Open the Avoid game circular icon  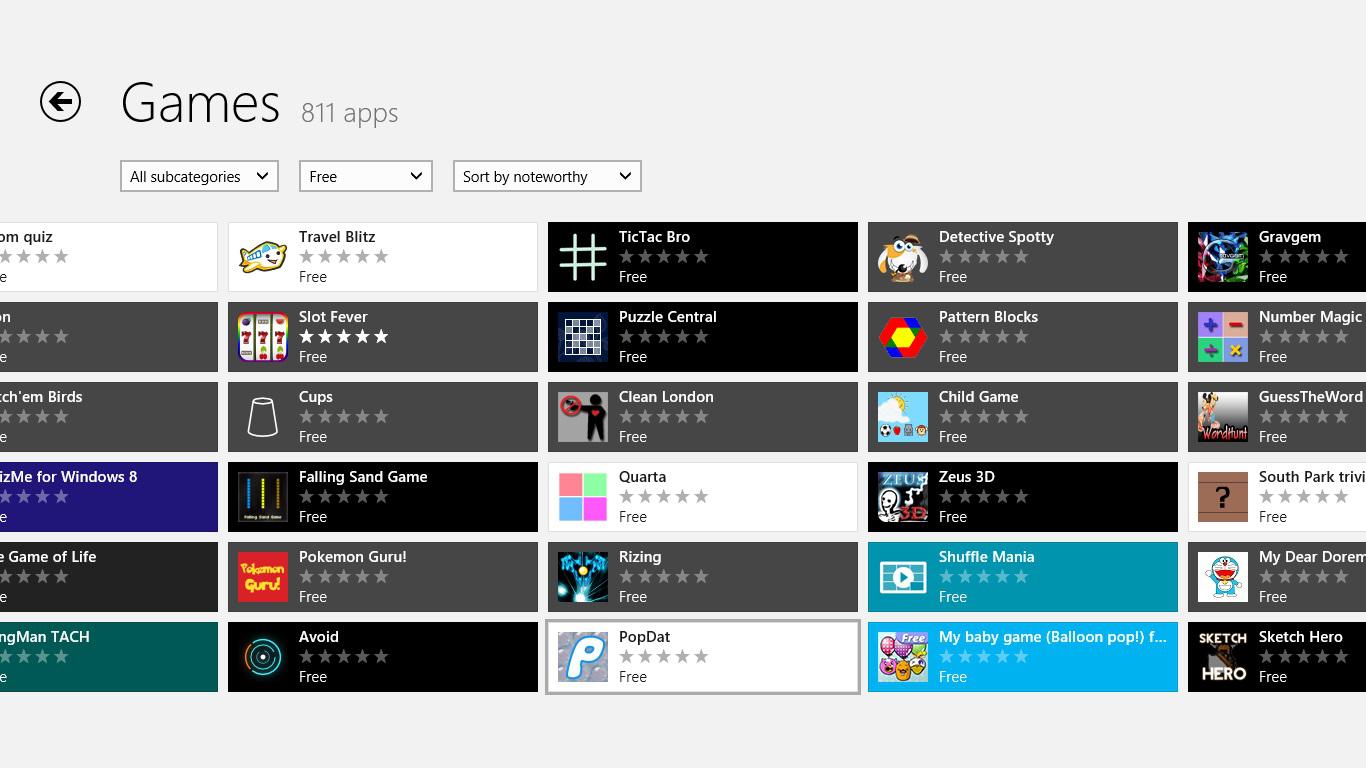point(263,657)
